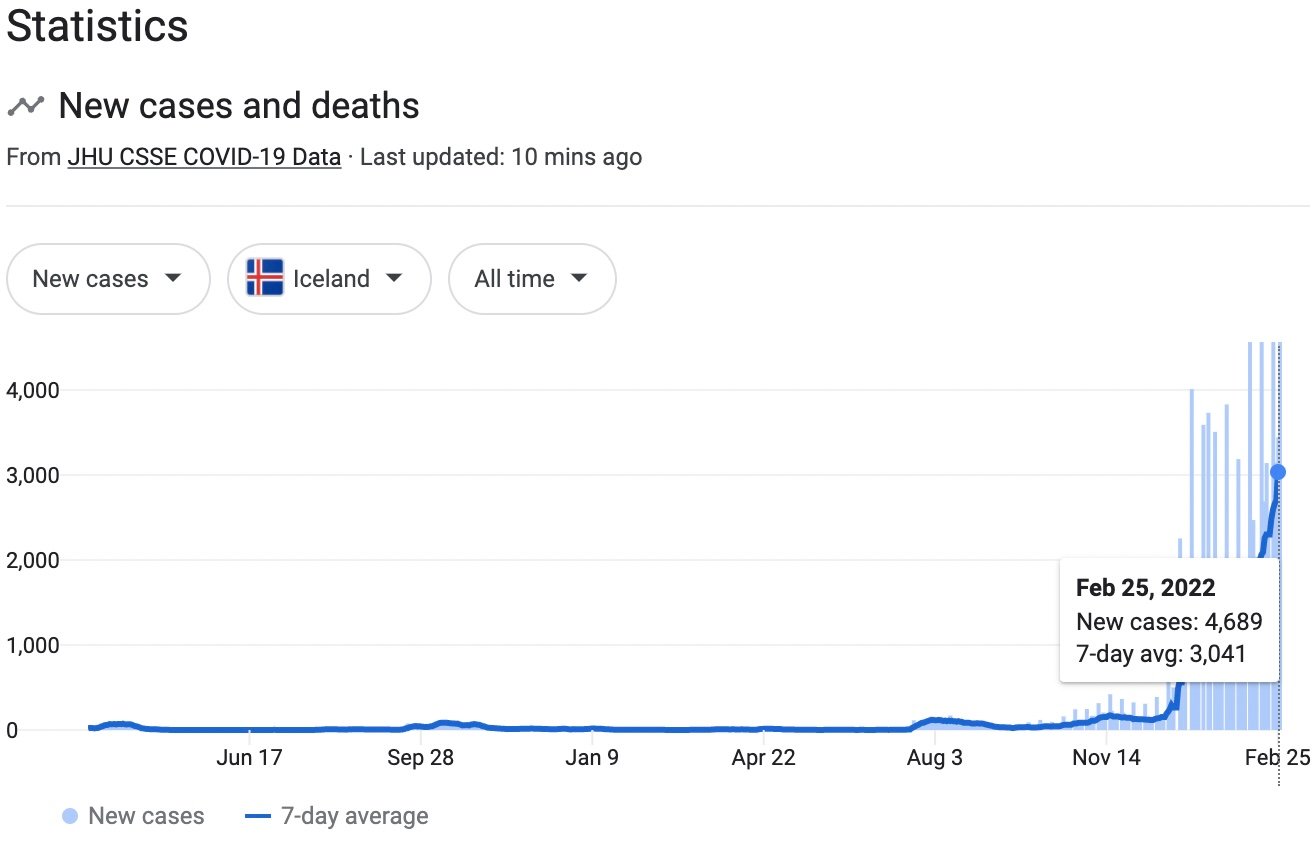Click the Statistics title text

tap(97, 27)
